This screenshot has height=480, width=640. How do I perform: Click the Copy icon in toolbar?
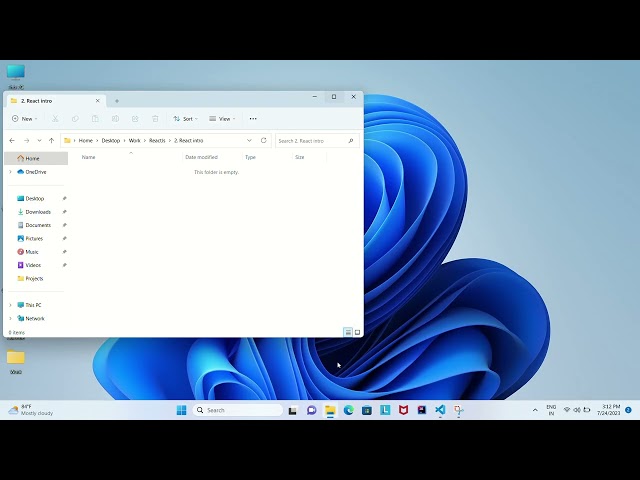pyautogui.click(x=75, y=119)
